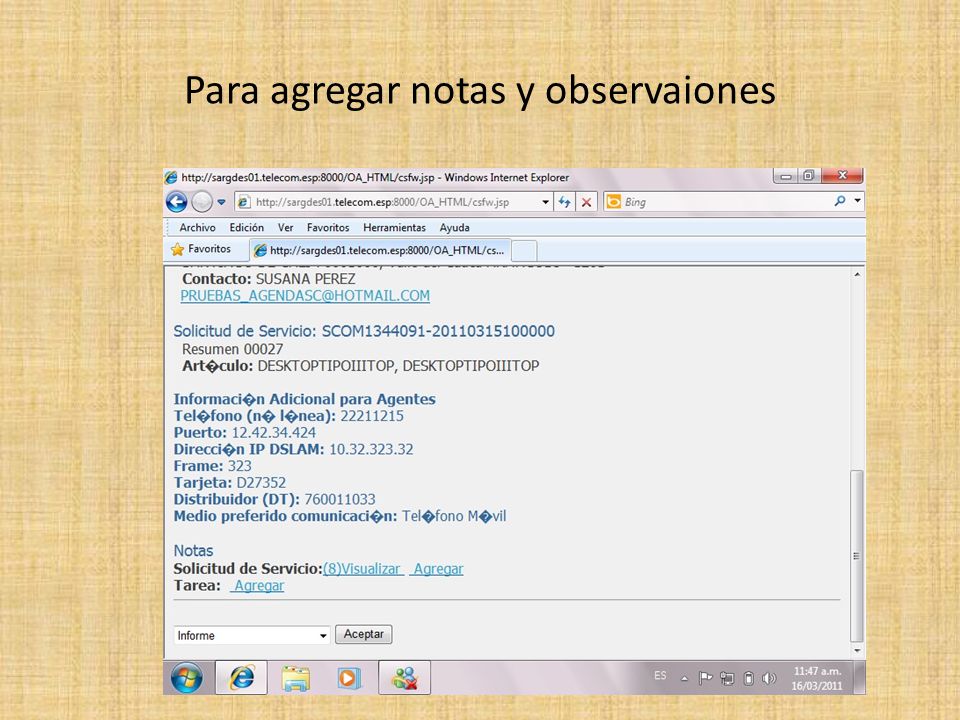Screen dimensions: 960x720
Task: Open the Archivo menu
Action: (x=197, y=227)
